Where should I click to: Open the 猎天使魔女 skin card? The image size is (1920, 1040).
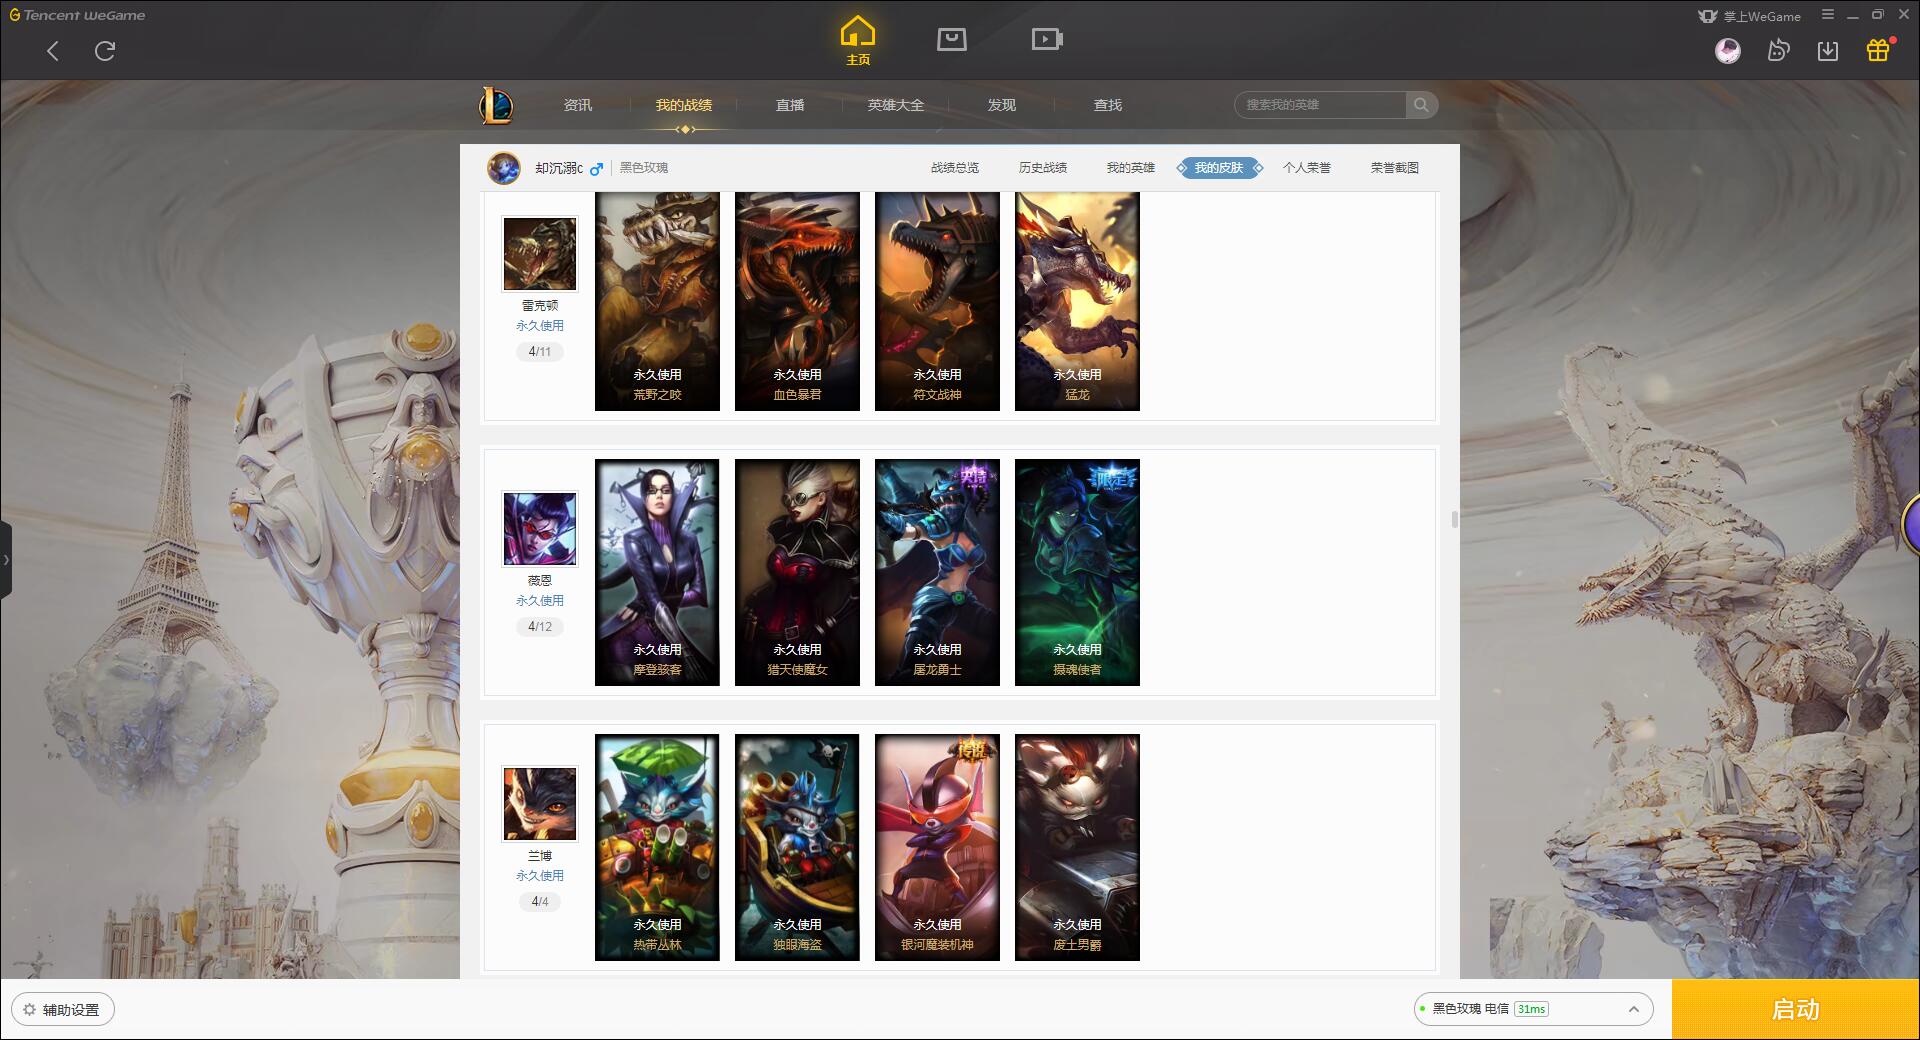[x=797, y=572]
